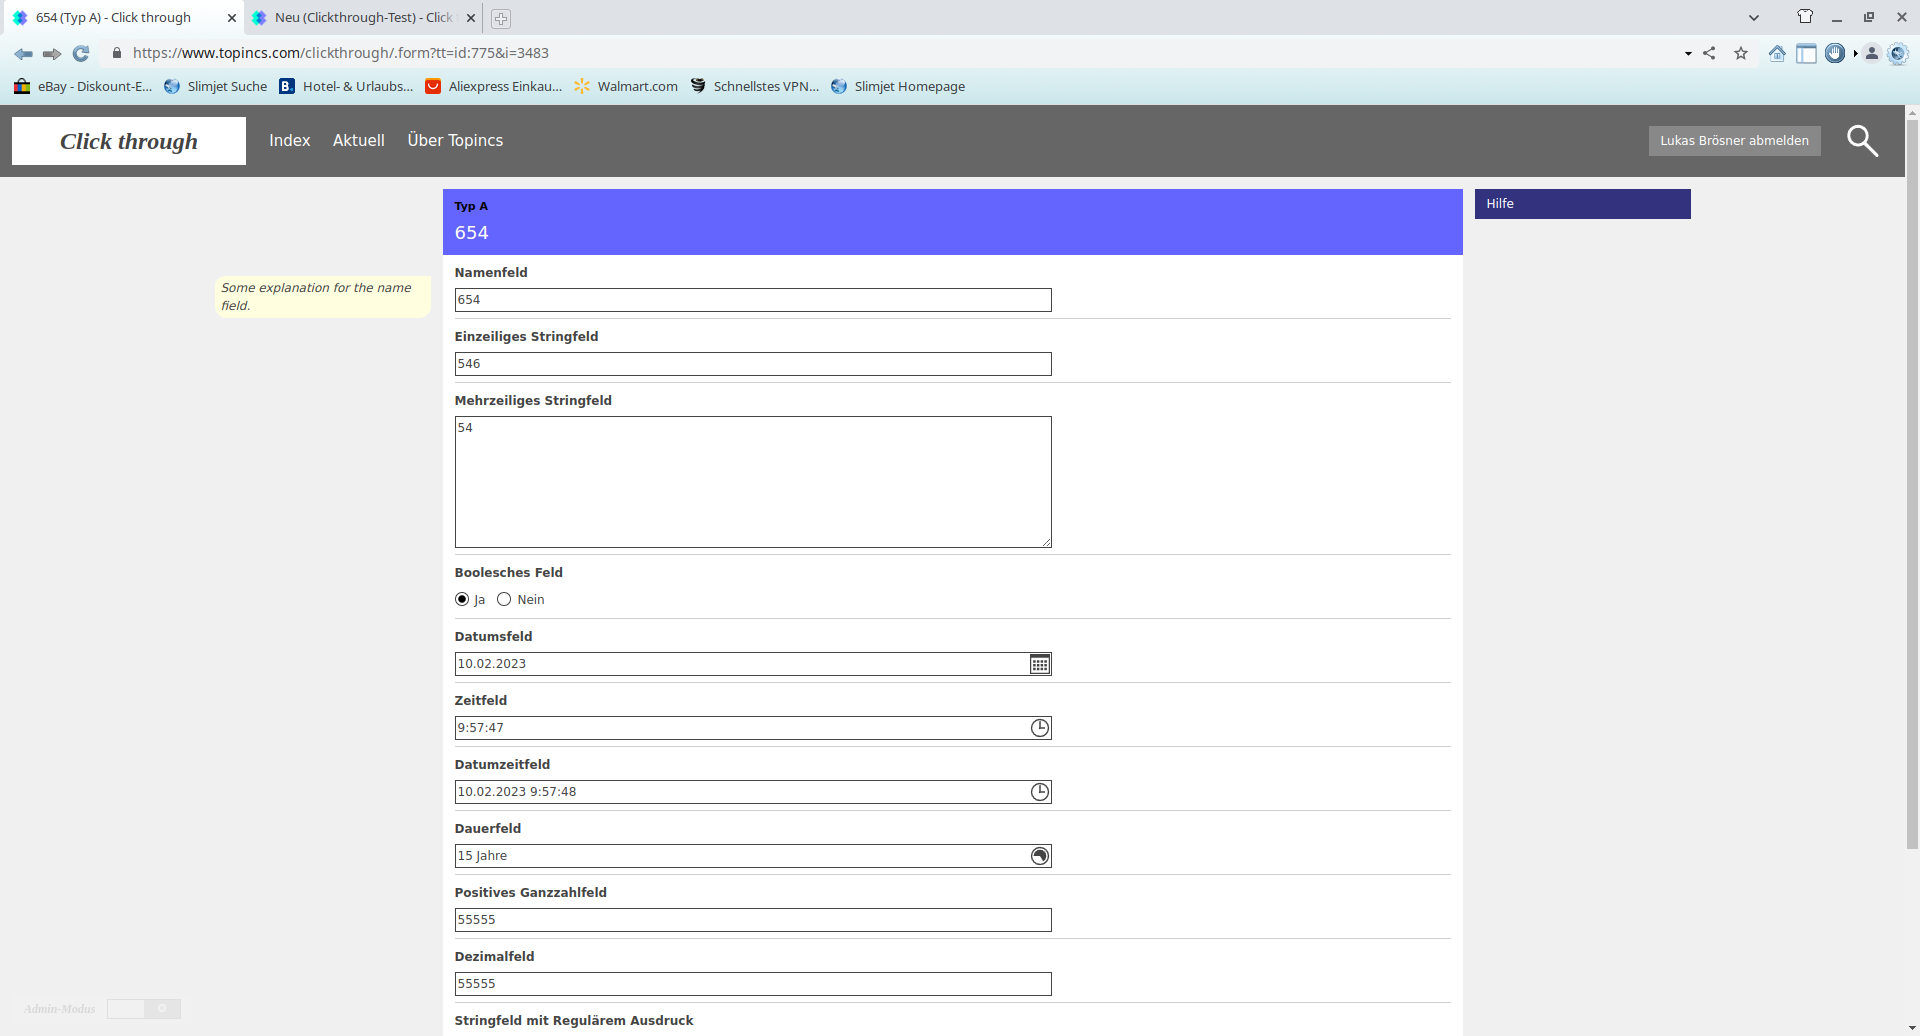Open the clock picker for Datumzeitfeld
Screen dimensions: 1920x1036
tap(1040, 792)
